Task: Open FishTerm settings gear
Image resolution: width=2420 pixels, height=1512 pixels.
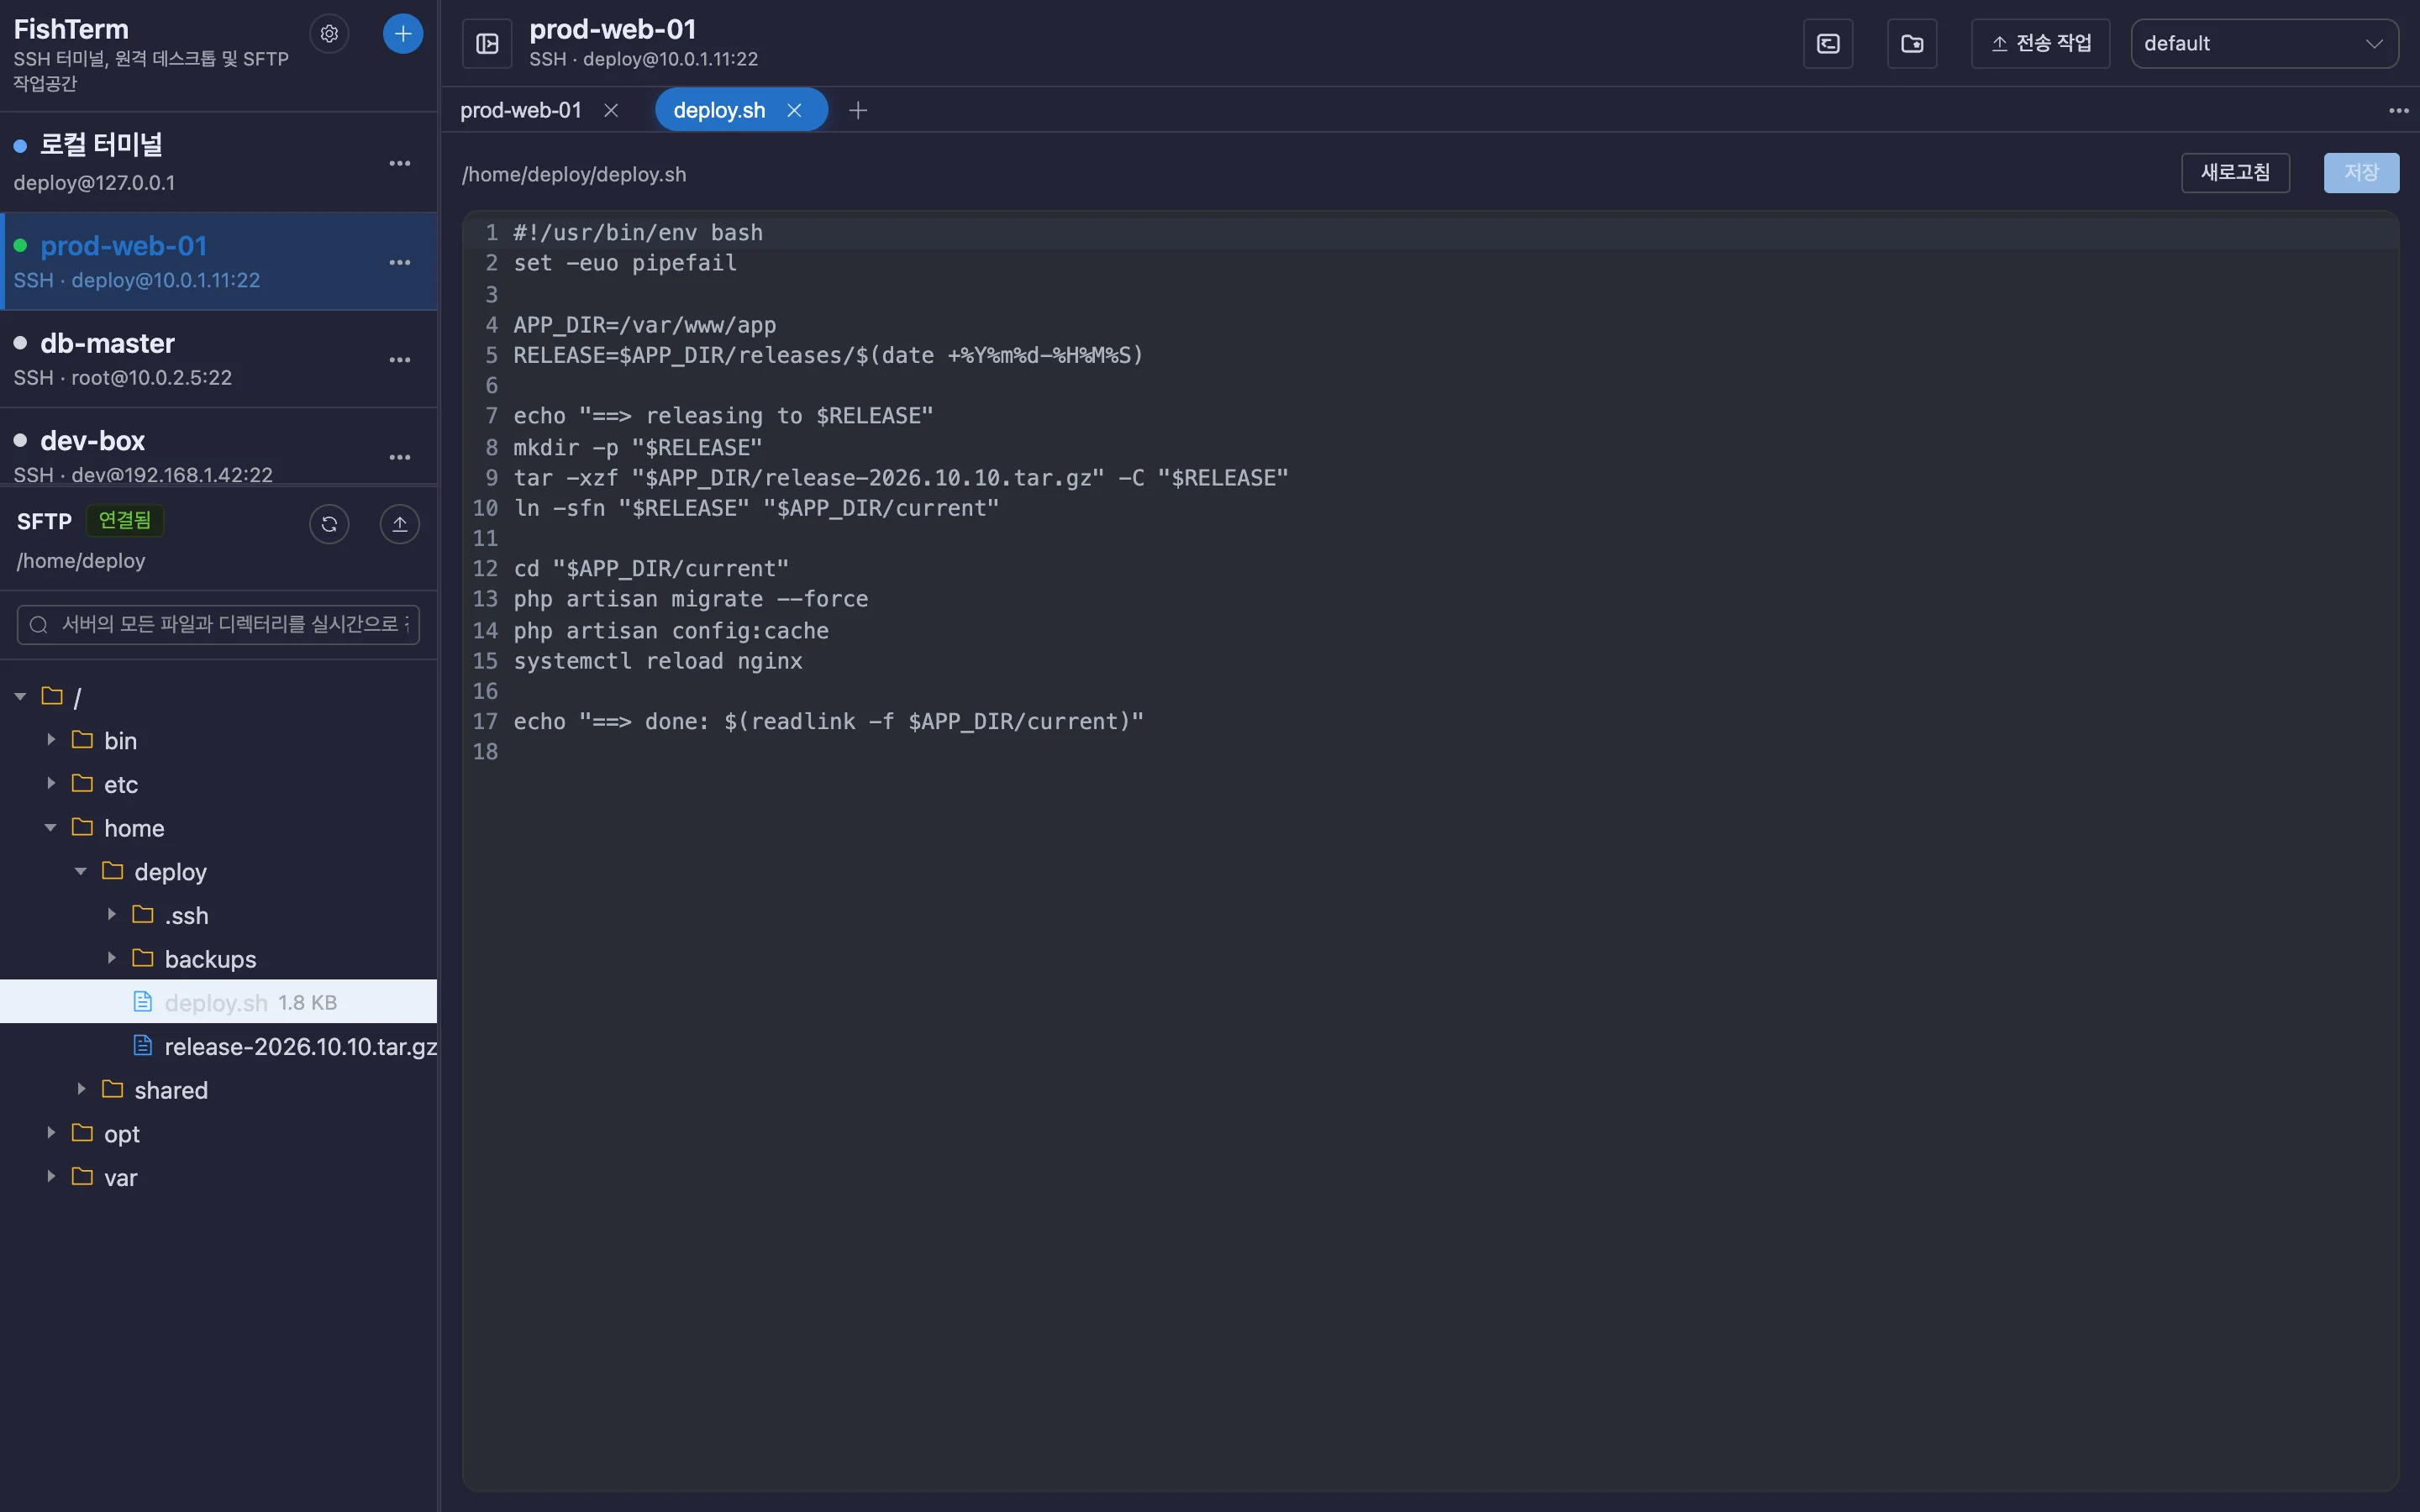Action: point(329,34)
